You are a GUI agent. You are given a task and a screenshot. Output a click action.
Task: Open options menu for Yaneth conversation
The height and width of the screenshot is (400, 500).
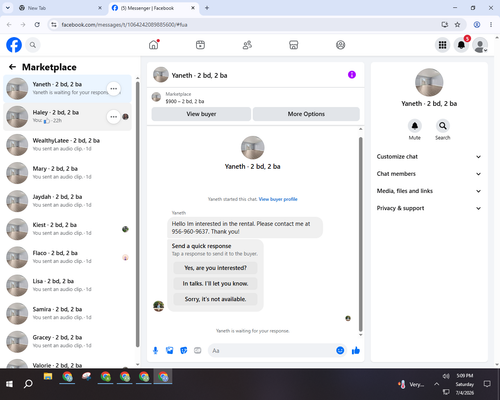click(x=114, y=89)
